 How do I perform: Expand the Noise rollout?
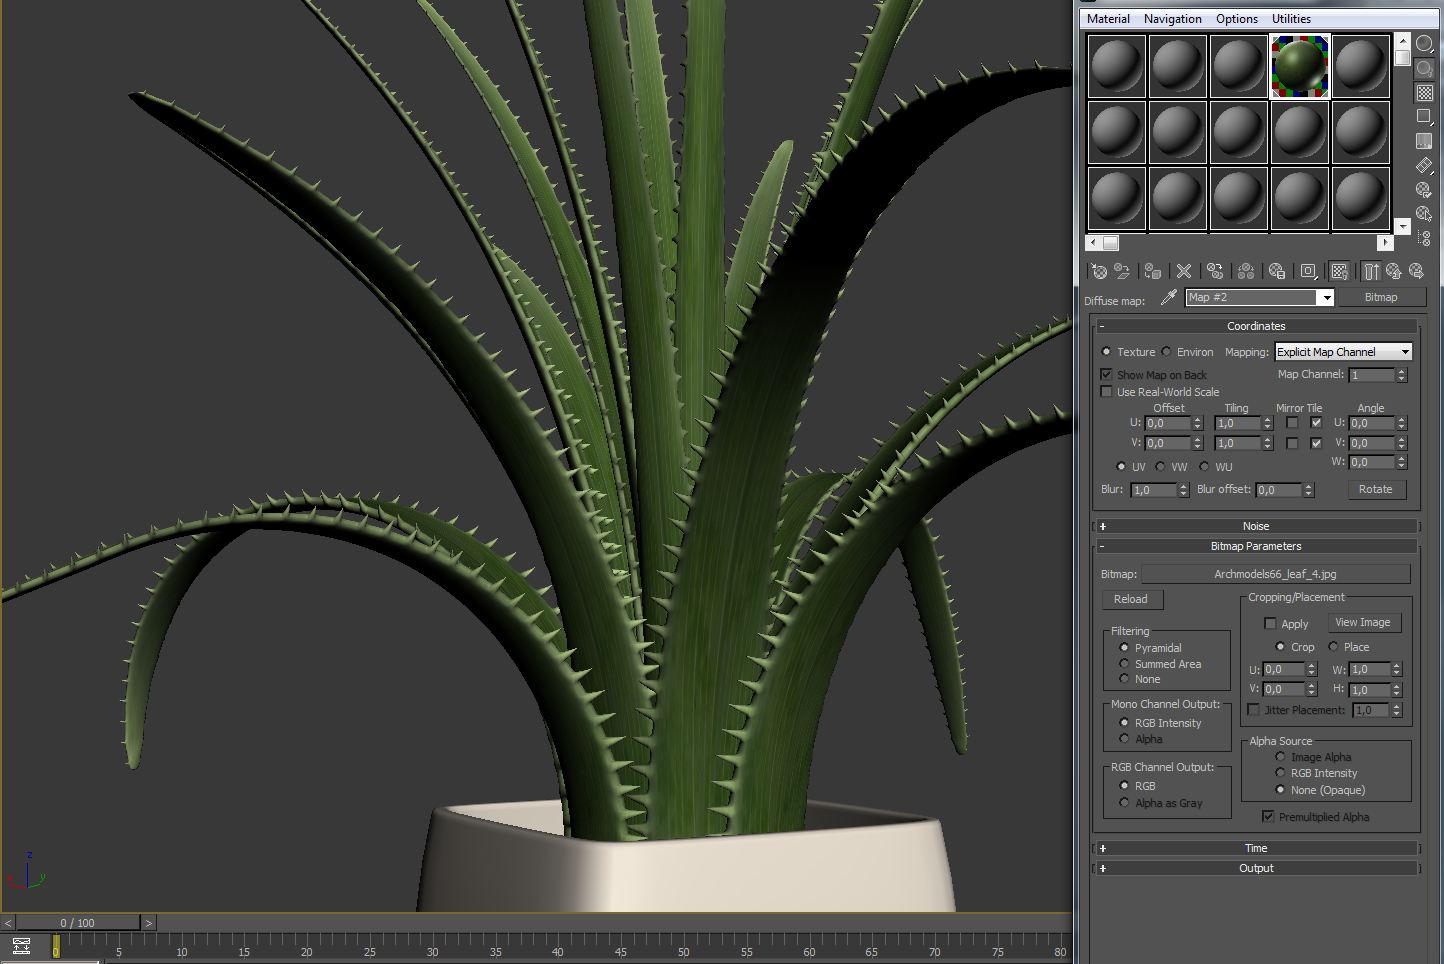pyautogui.click(x=1256, y=526)
